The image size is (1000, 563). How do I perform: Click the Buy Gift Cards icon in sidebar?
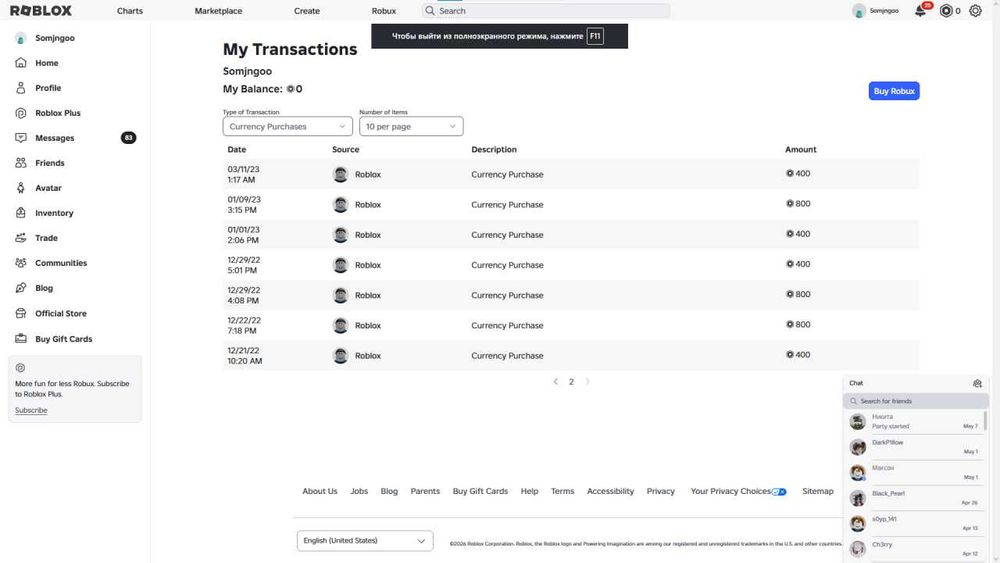21,339
